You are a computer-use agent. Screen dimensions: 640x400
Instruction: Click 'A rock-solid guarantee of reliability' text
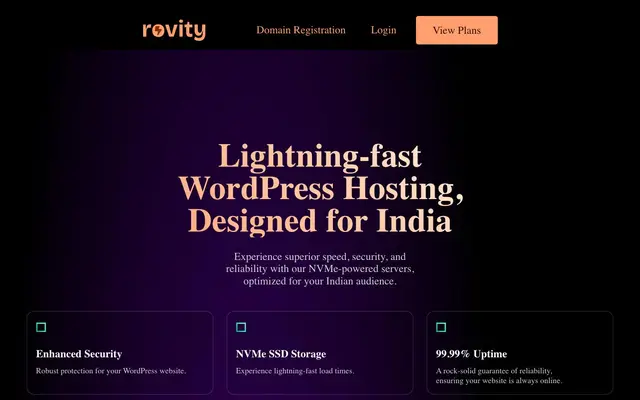click(x=499, y=376)
